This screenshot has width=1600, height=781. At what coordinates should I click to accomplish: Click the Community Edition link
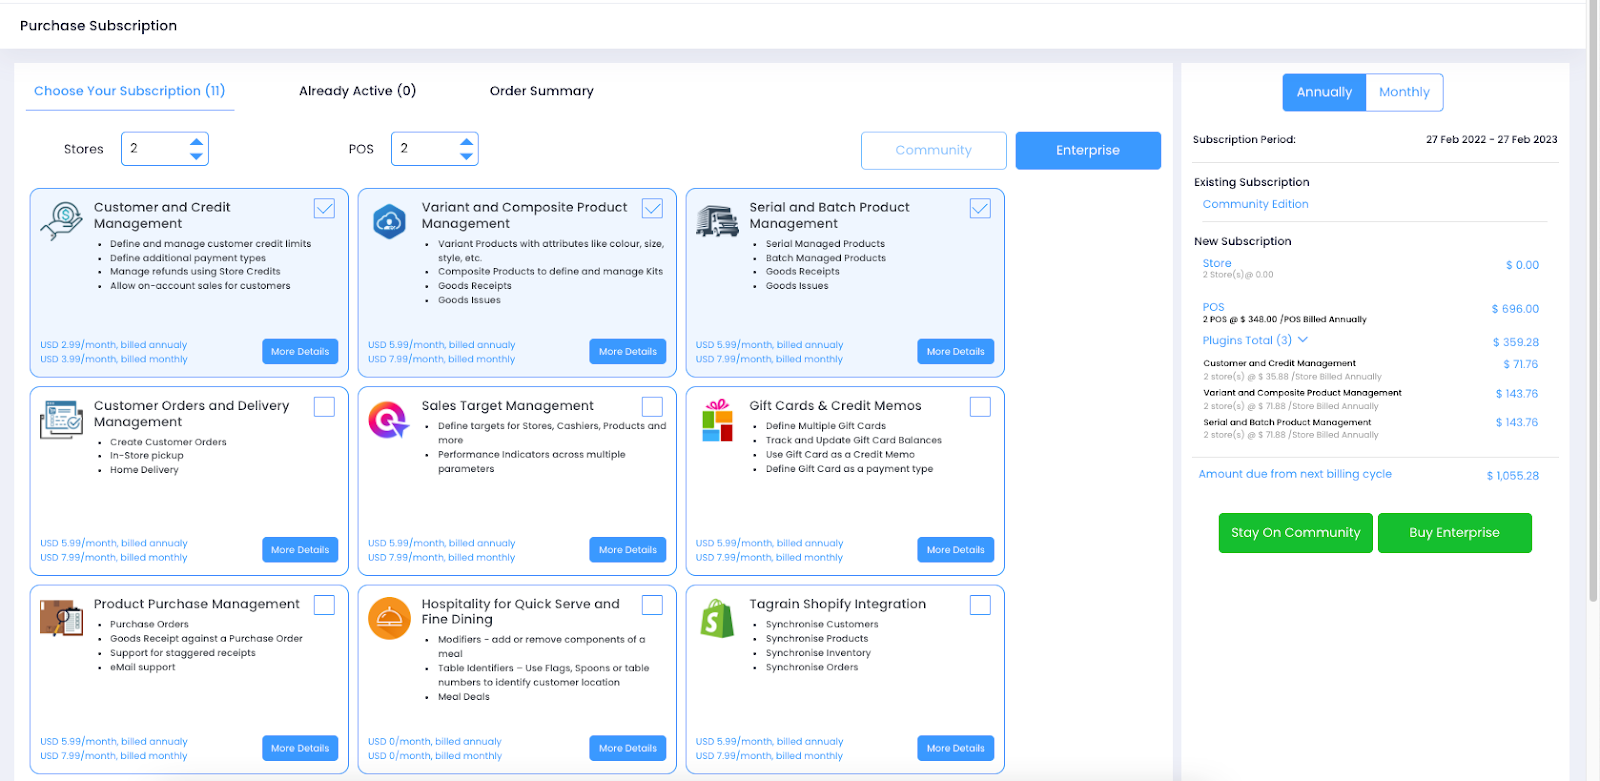click(1255, 204)
